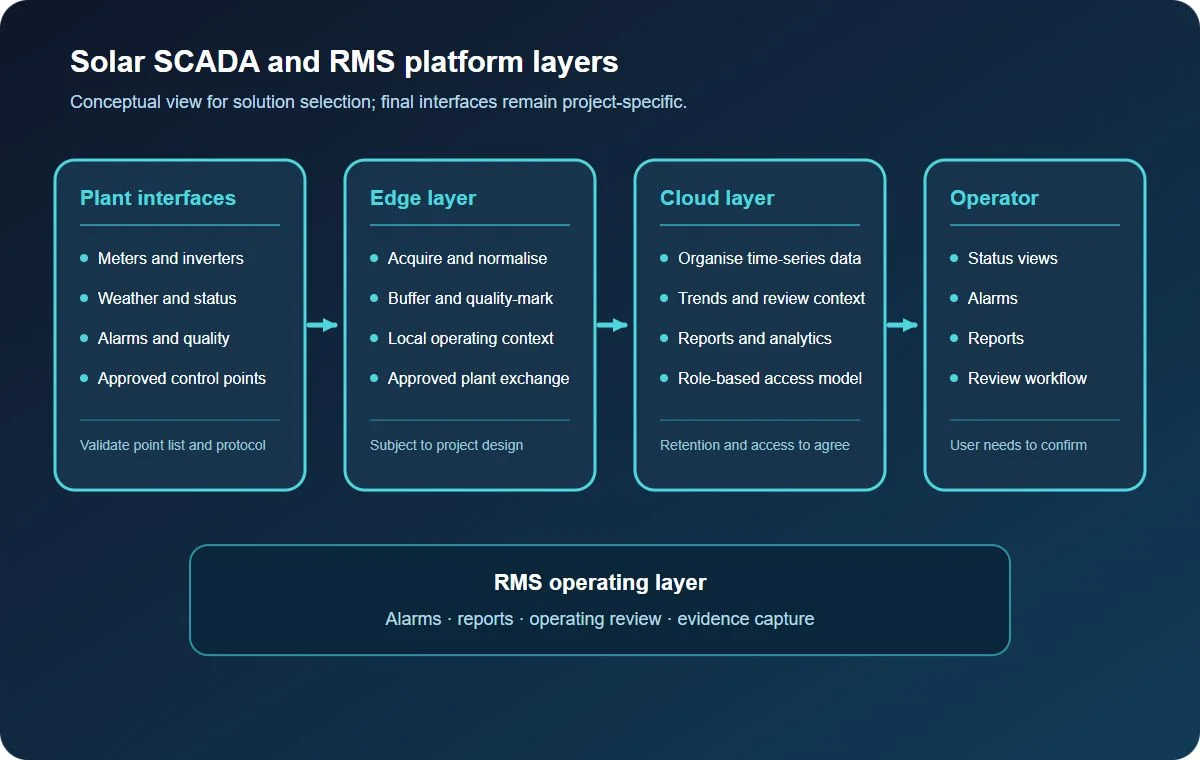Click 'Alarms and quality' bullet
1200x760 pixels.
(164, 338)
